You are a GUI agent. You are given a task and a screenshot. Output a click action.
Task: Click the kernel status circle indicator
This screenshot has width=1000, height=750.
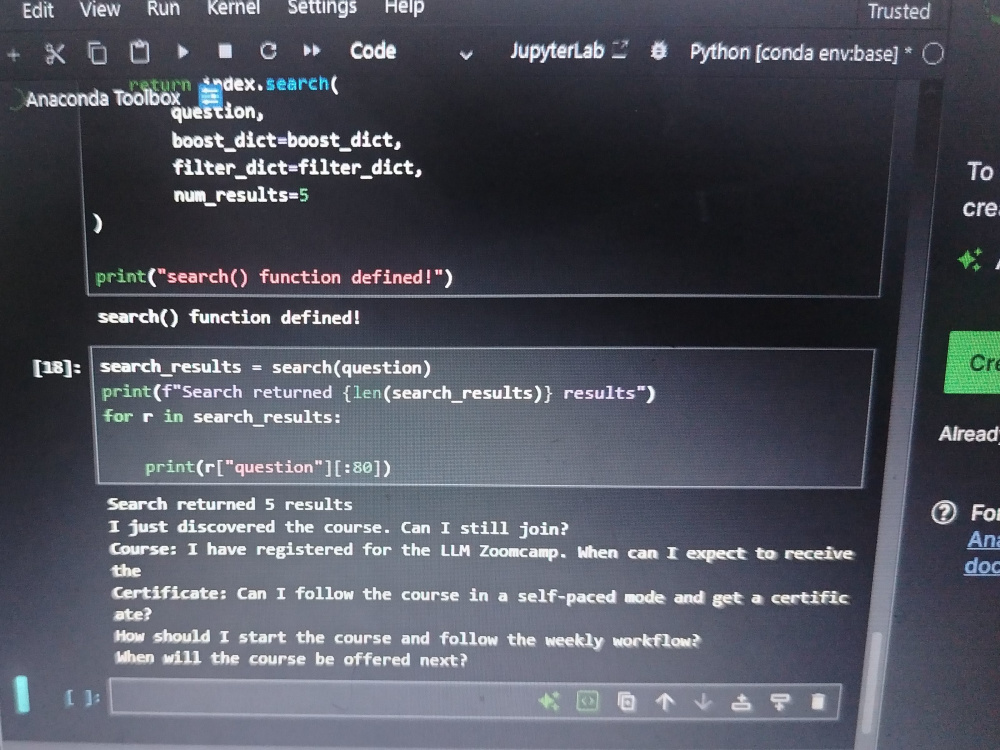click(x=932, y=54)
